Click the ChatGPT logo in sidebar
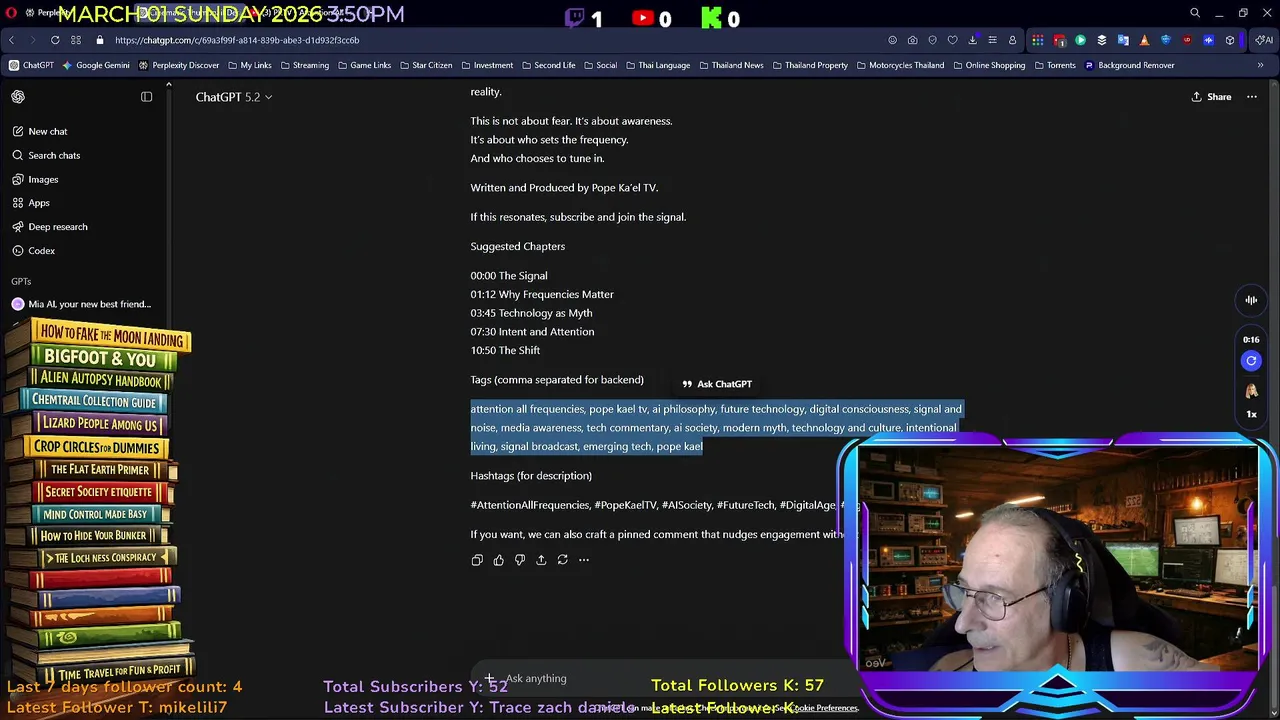1280x720 pixels. 18,97
